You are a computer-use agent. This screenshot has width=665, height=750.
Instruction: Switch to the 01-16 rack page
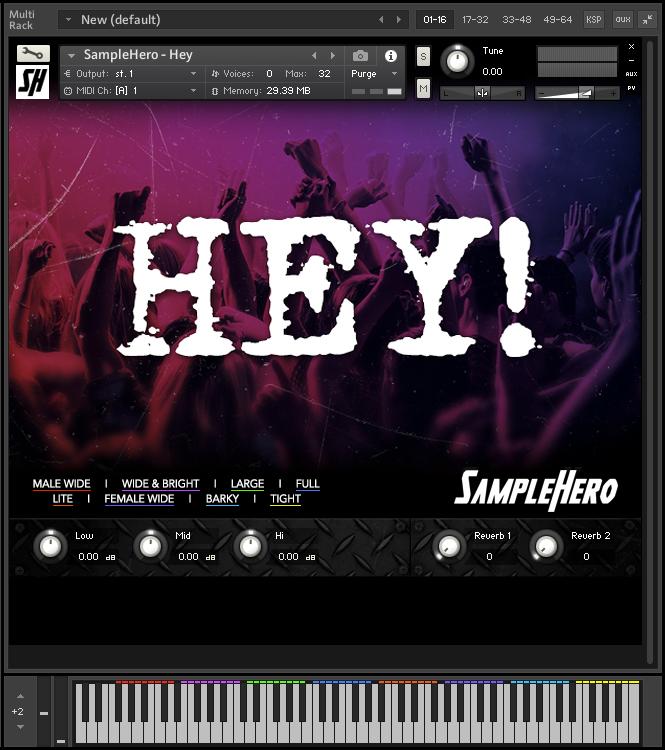[435, 20]
